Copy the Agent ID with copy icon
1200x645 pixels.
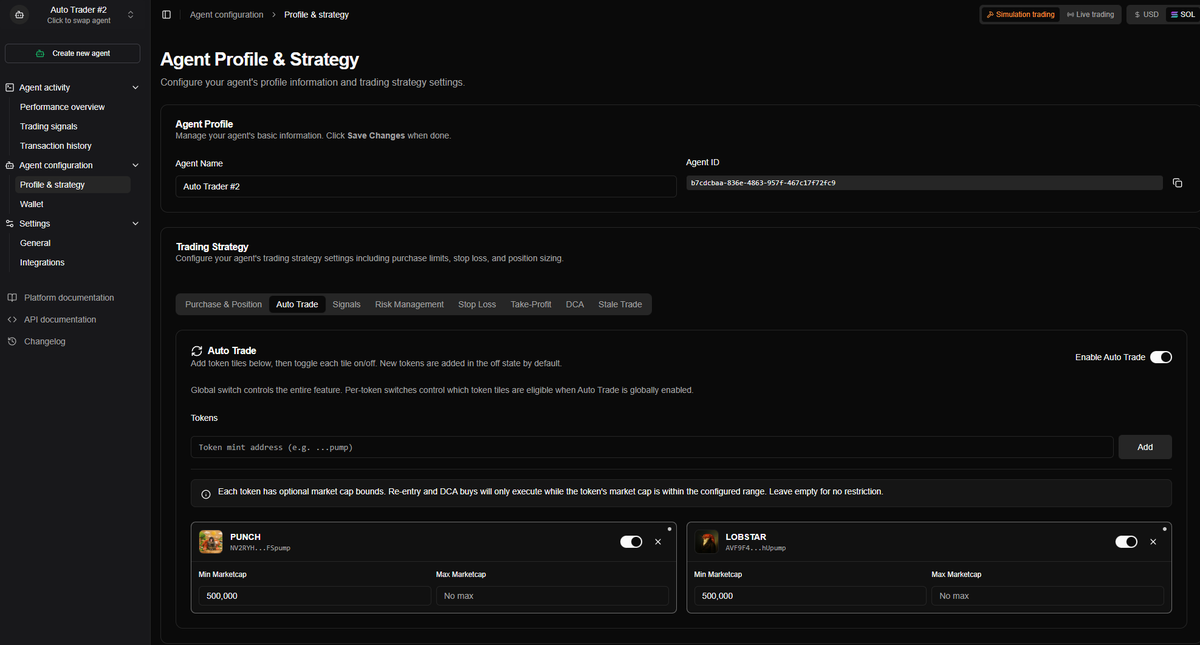(1177, 183)
